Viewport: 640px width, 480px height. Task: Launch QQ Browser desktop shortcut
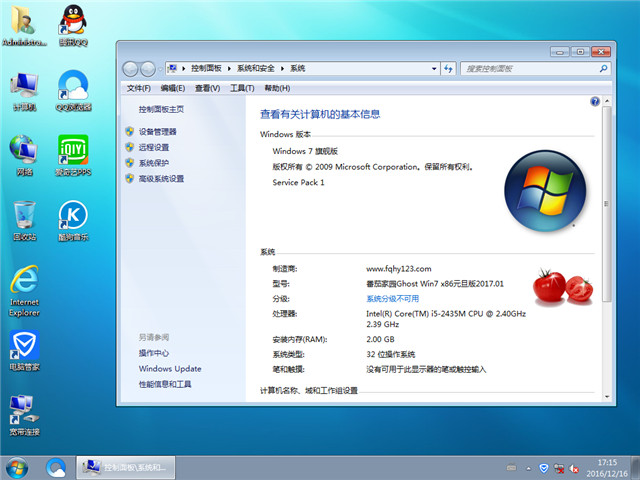73,91
